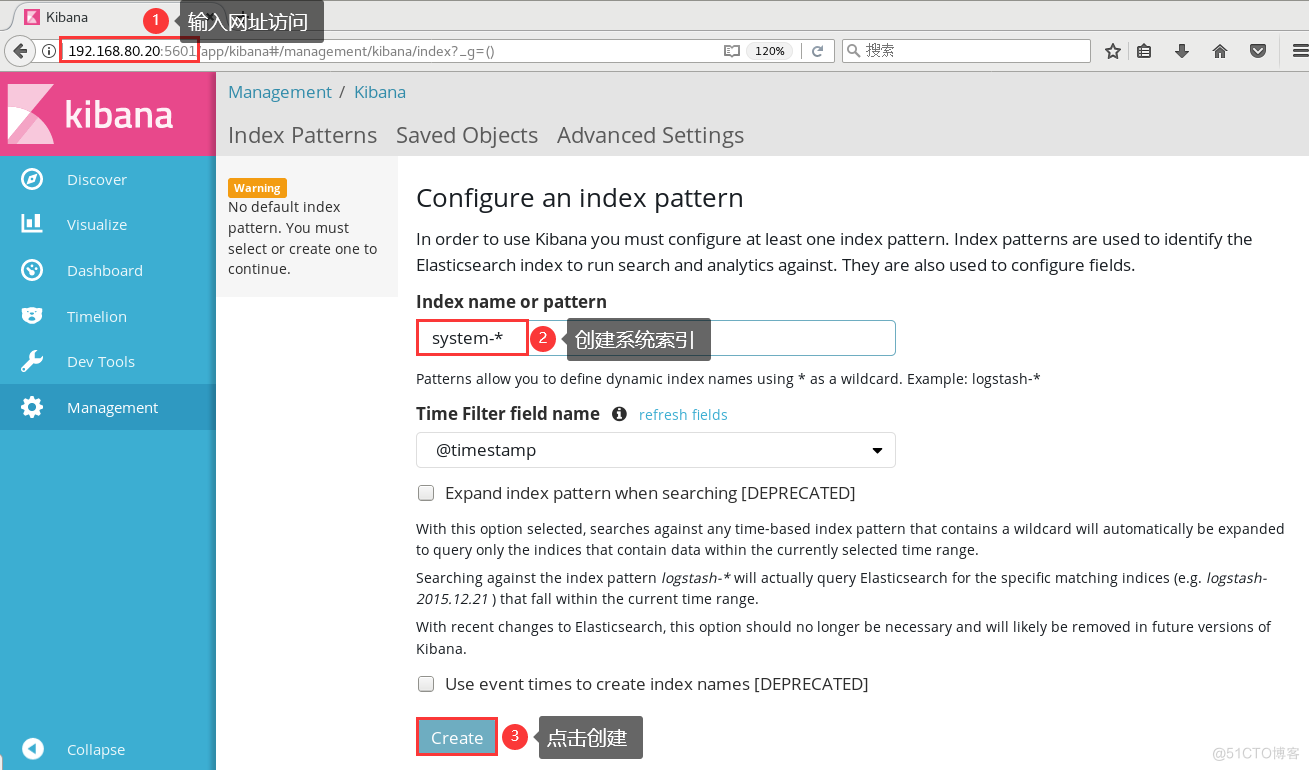Open Discover from the compass icon
This screenshot has width=1309, height=770.
(x=32, y=180)
